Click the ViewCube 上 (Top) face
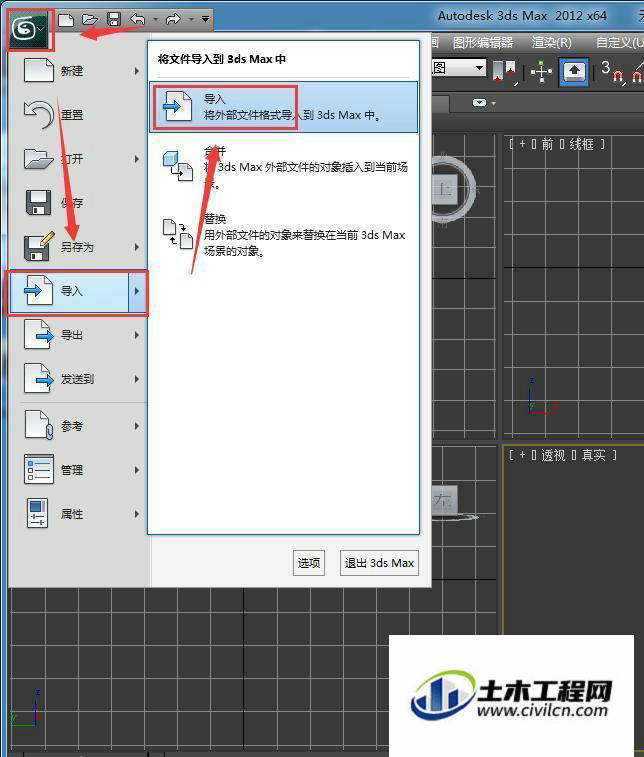The width and height of the screenshot is (644, 757). pos(445,189)
